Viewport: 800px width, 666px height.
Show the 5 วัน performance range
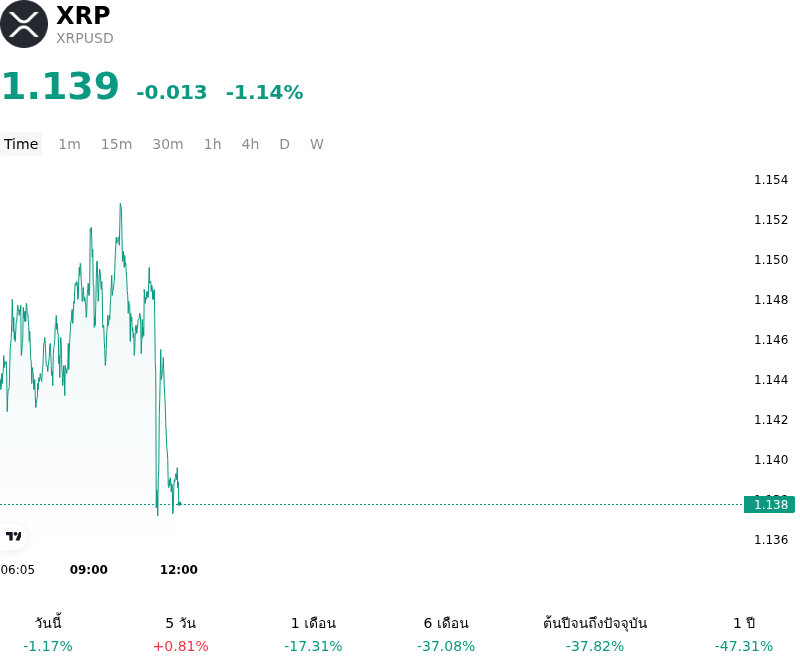click(x=181, y=634)
